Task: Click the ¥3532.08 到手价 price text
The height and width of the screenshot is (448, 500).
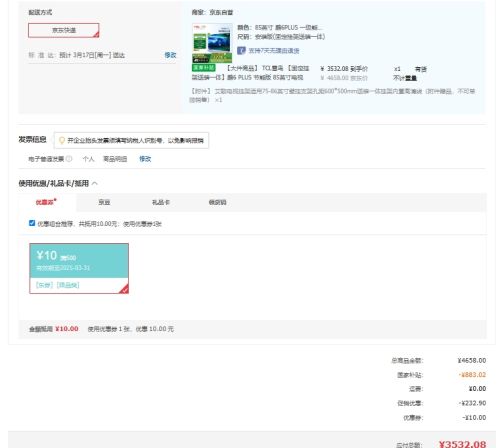Action: (344, 69)
